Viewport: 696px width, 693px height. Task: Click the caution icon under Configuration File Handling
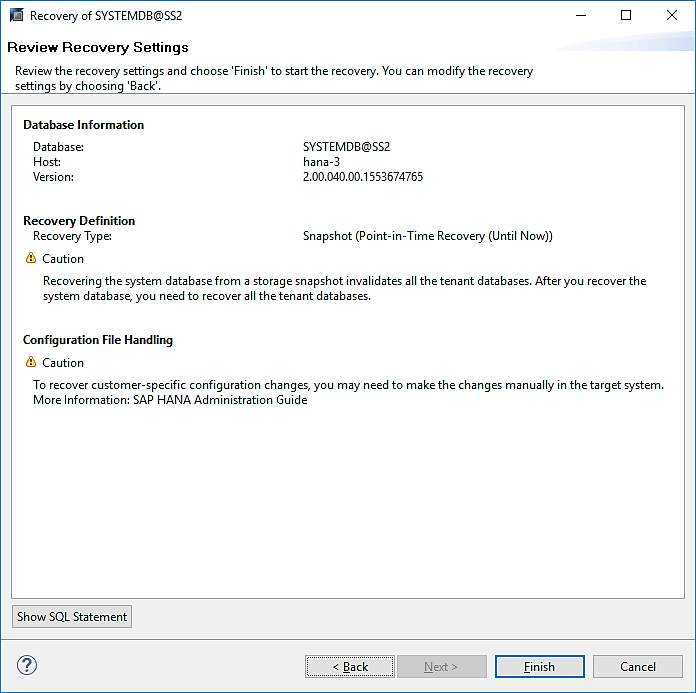point(30,362)
